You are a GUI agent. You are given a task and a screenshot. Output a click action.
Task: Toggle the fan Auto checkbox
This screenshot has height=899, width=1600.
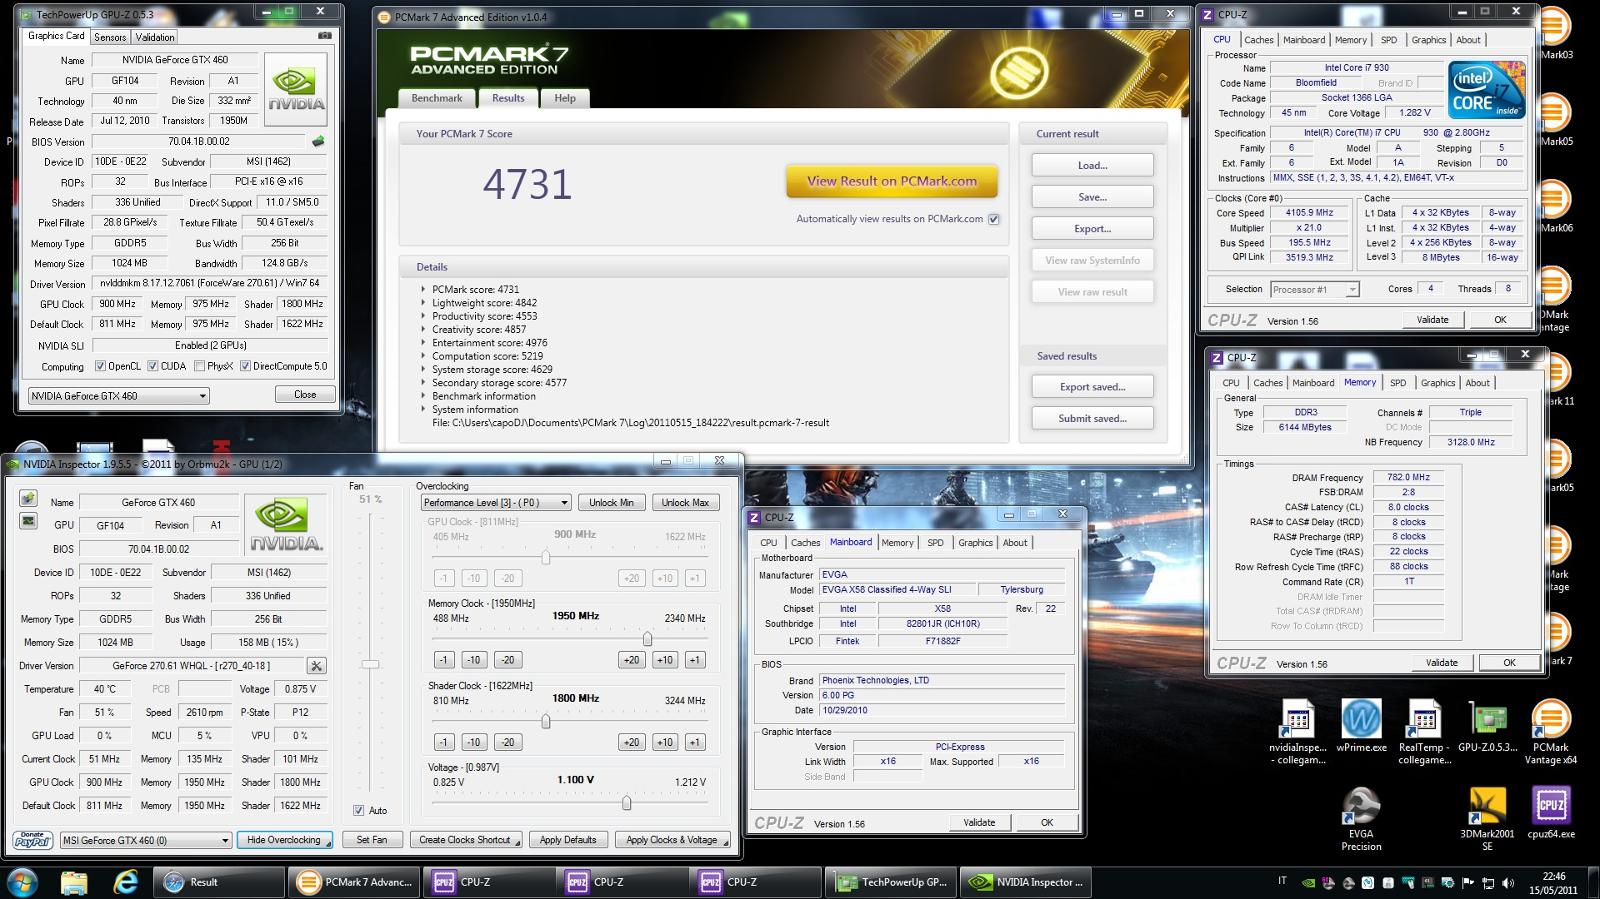pos(359,810)
